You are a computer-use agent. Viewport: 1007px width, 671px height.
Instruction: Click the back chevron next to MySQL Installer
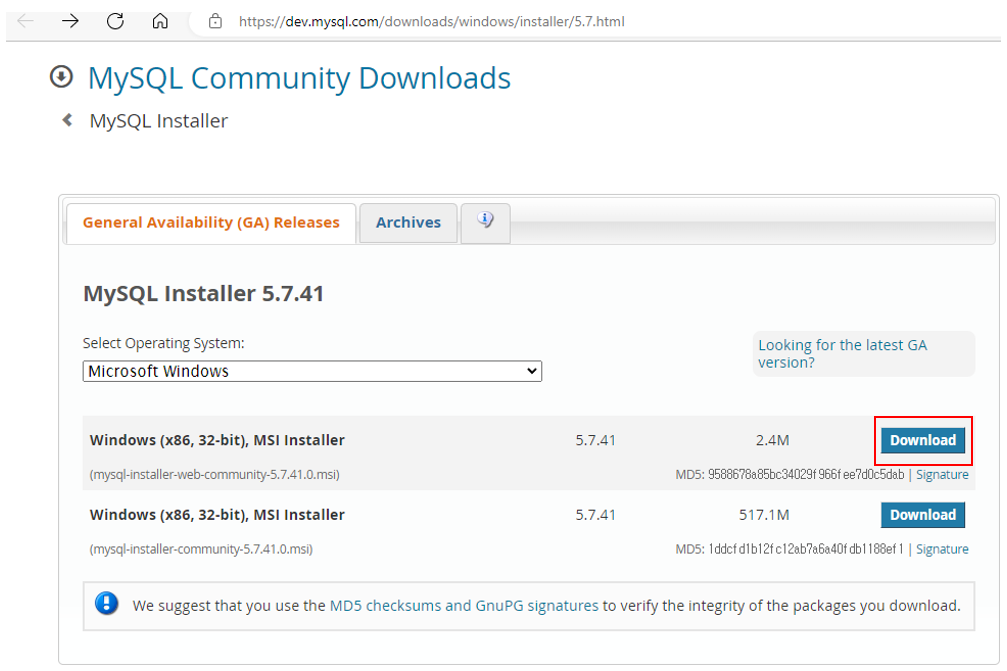click(x=67, y=120)
